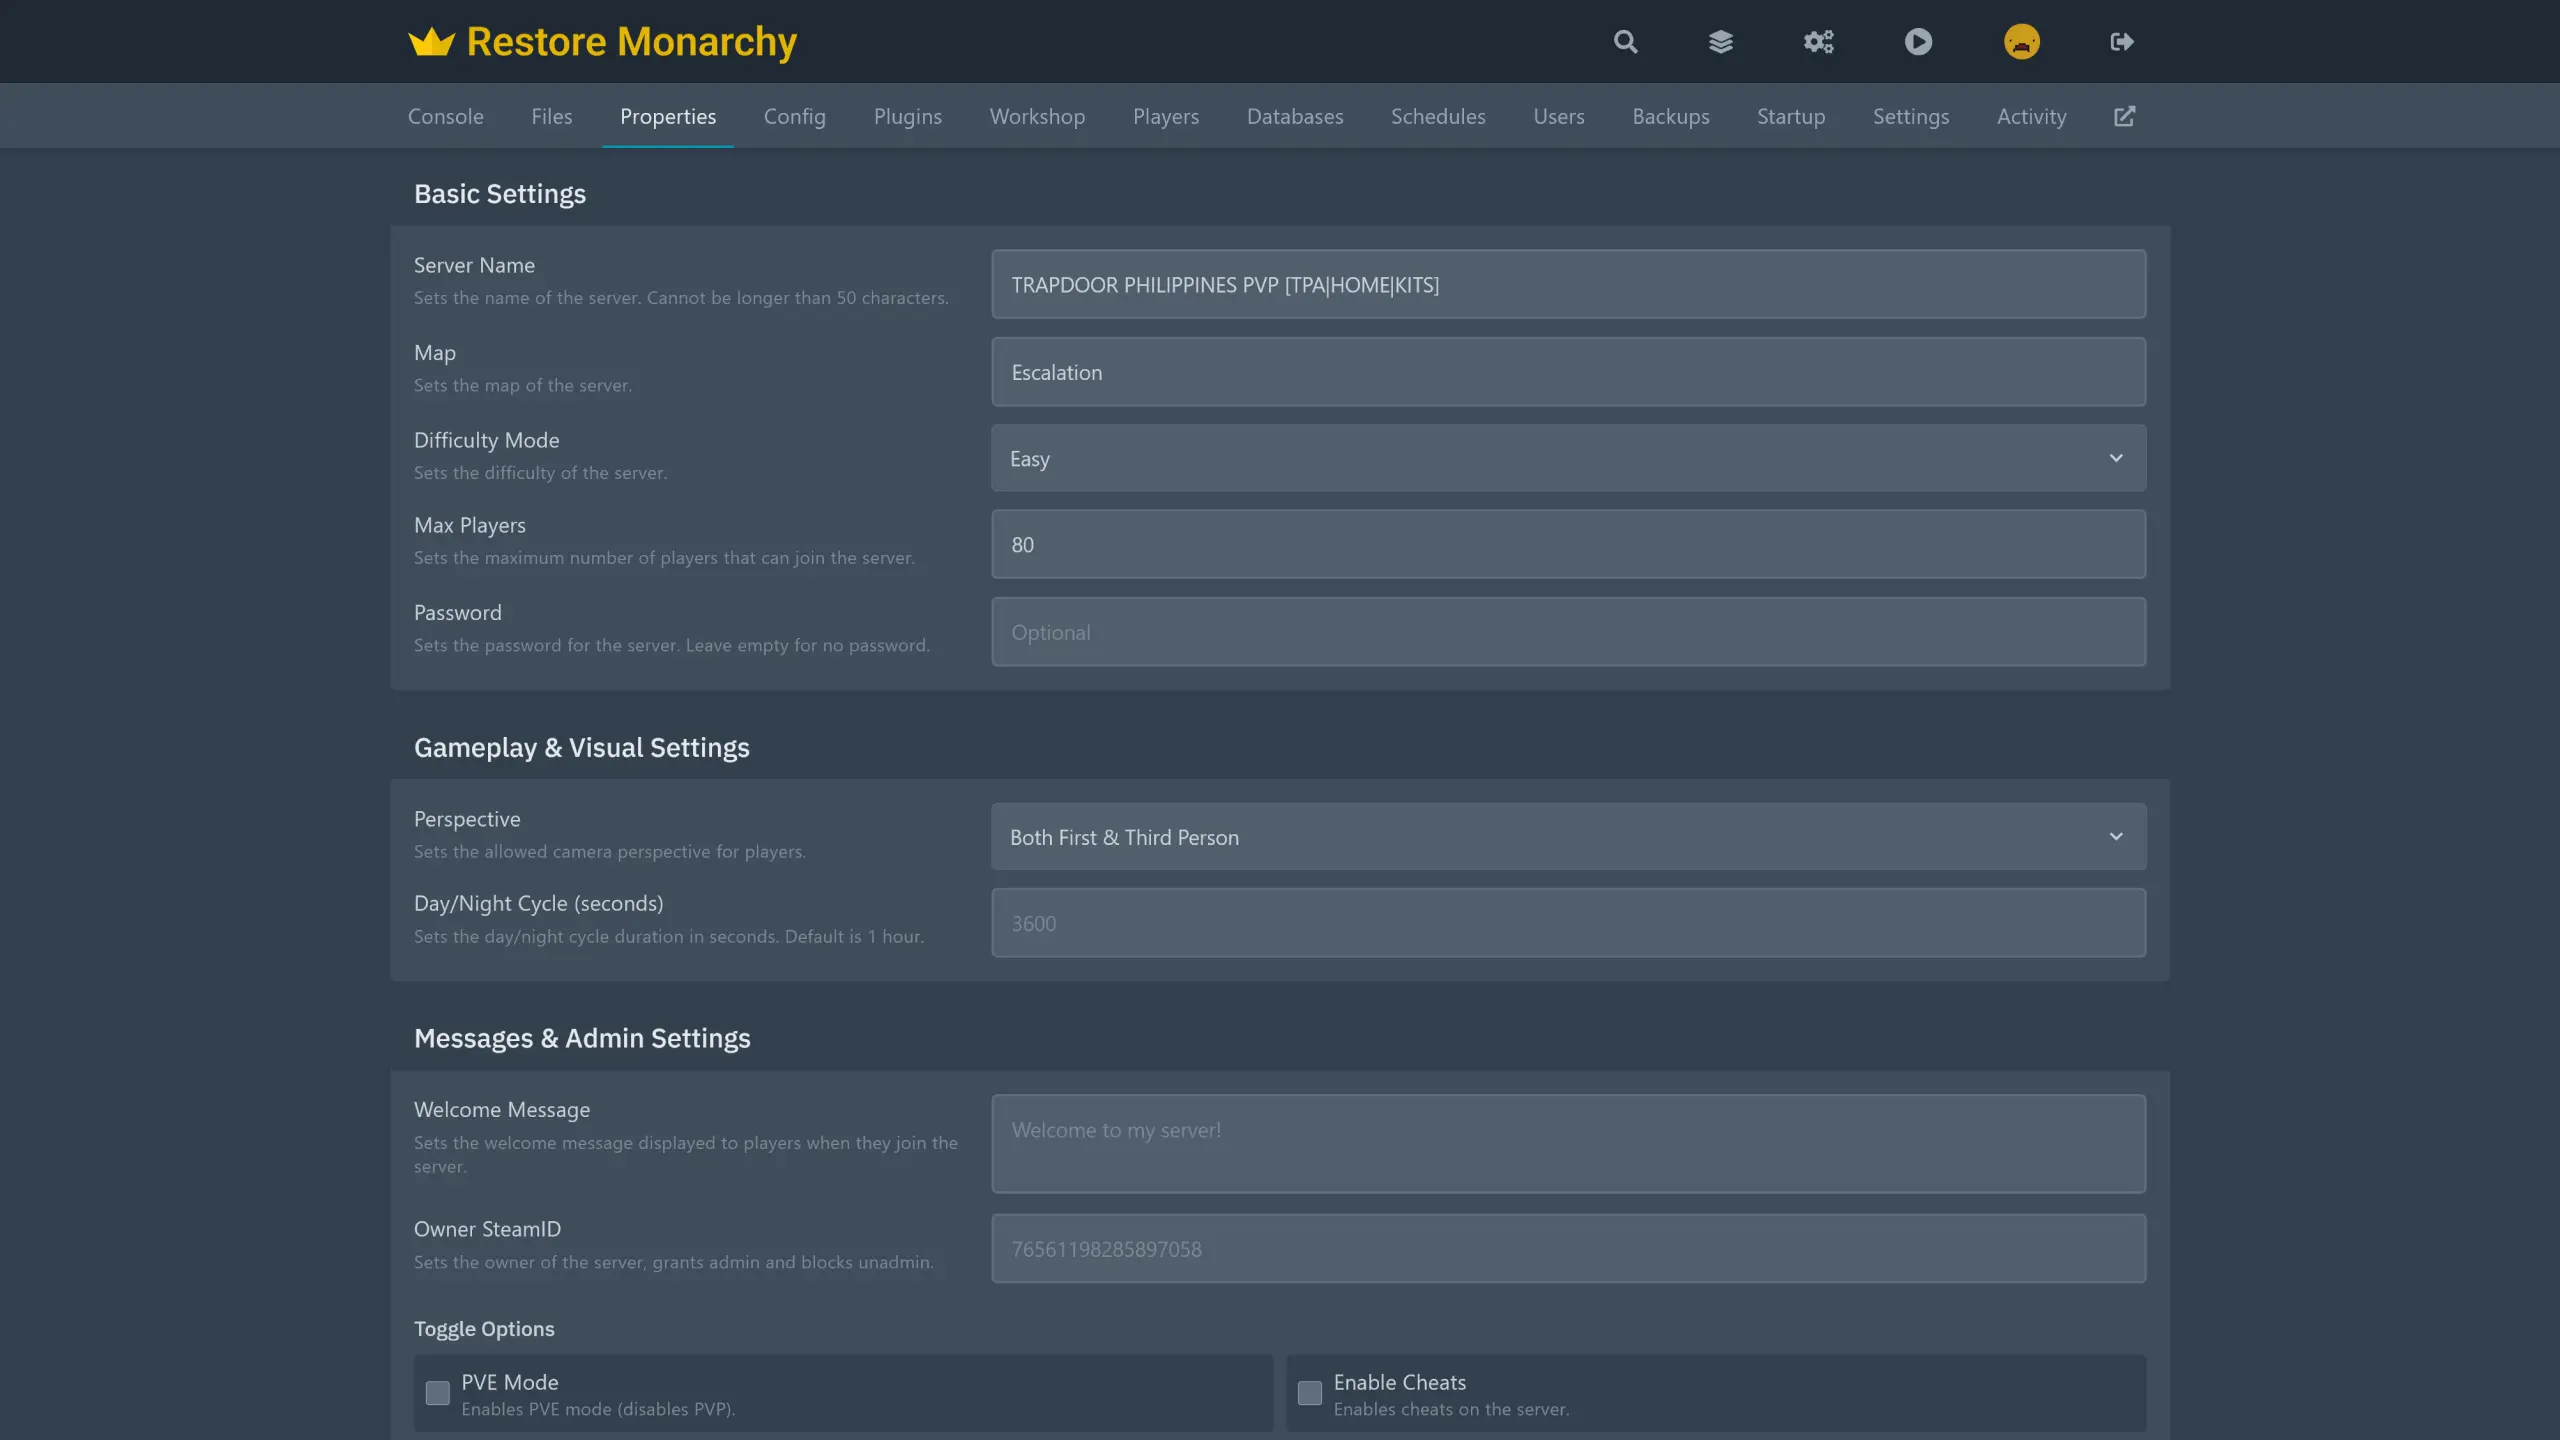This screenshot has width=2560, height=1440.
Task: Click the Server Name input field
Action: click(1568, 284)
